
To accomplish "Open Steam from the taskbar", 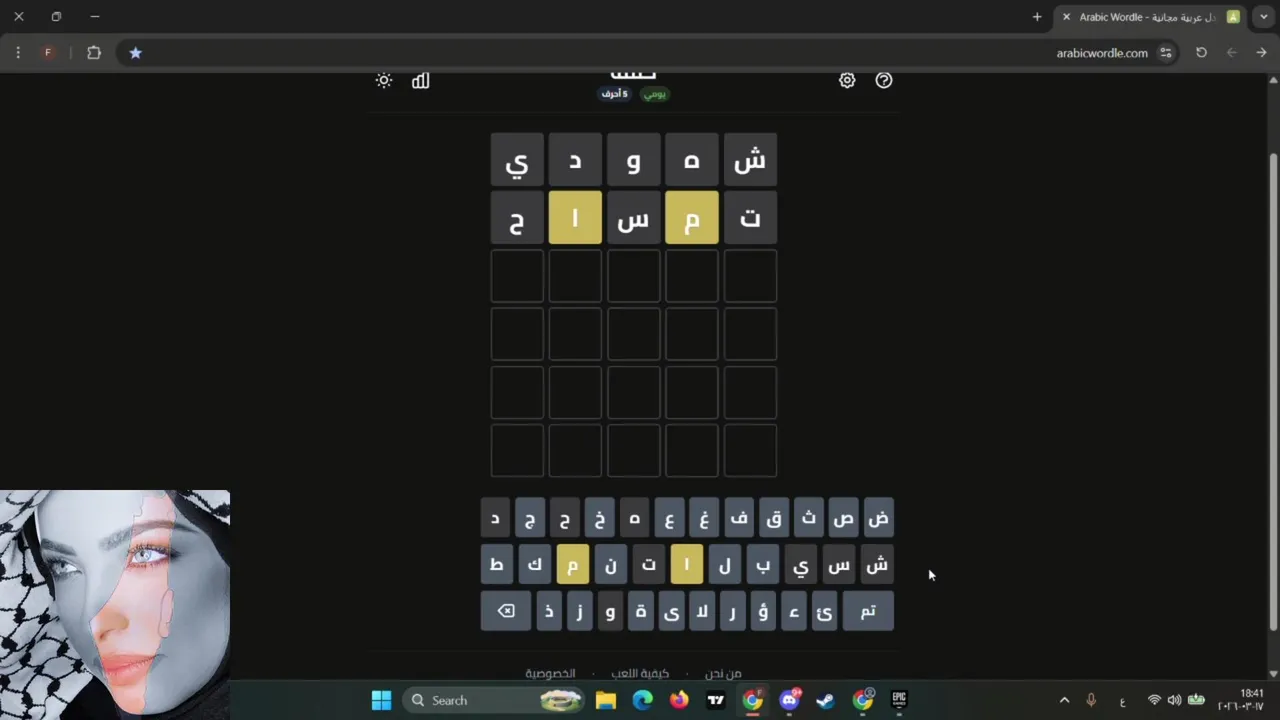I will click(x=825, y=700).
